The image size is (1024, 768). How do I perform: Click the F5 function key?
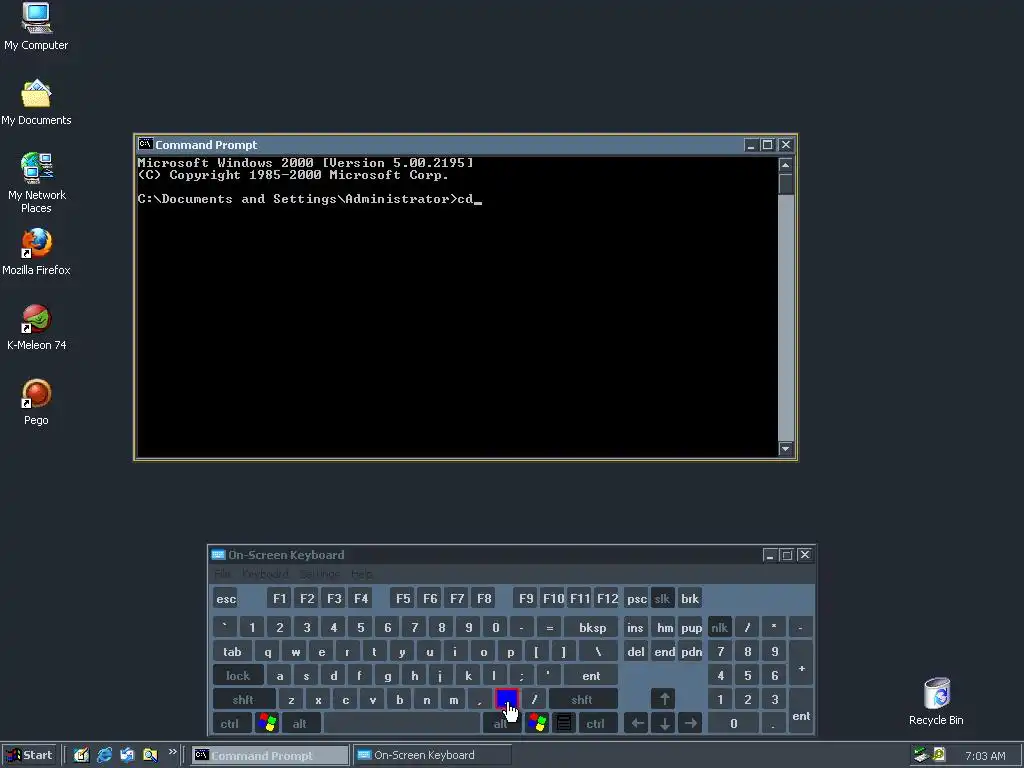pos(404,598)
